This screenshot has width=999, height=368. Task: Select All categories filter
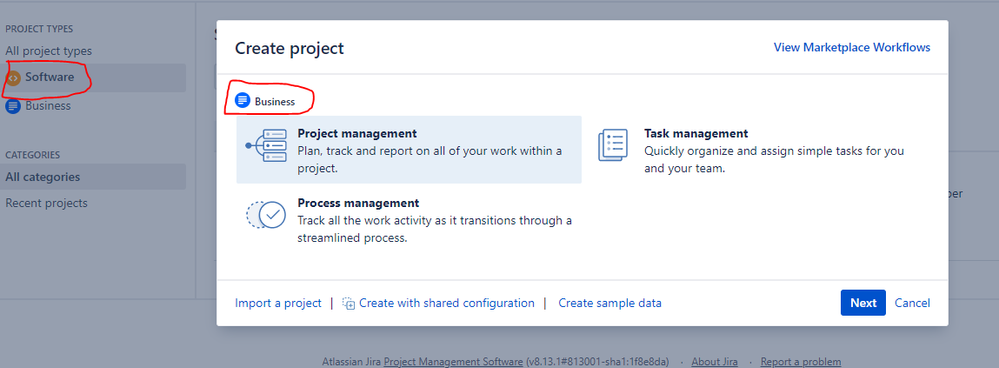coord(94,177)
